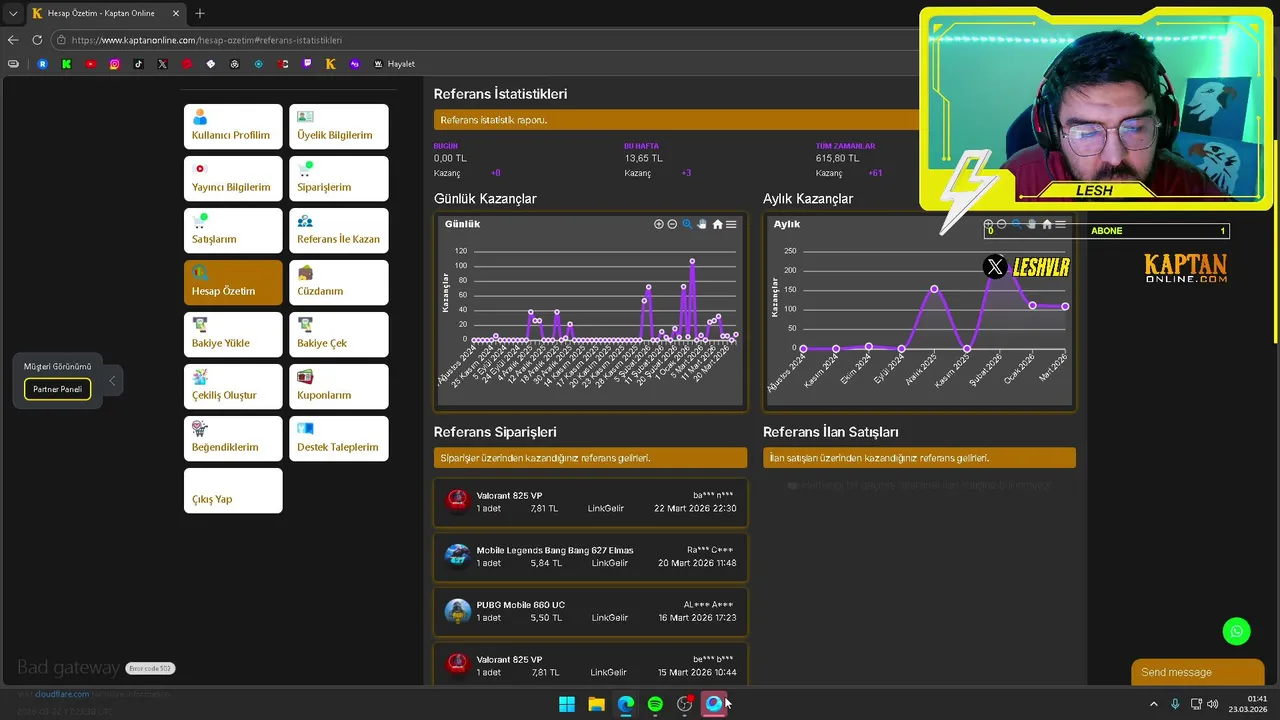Open the Windows Start menu
This screenshot has height=720, width=1280.
567,704
